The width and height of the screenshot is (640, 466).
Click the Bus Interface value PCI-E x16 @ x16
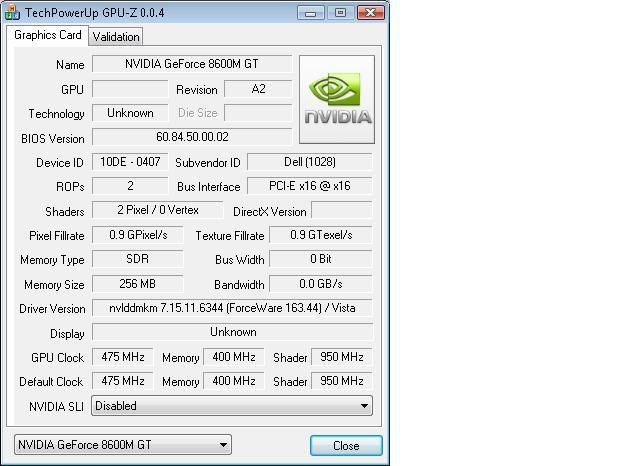point(310,186)
